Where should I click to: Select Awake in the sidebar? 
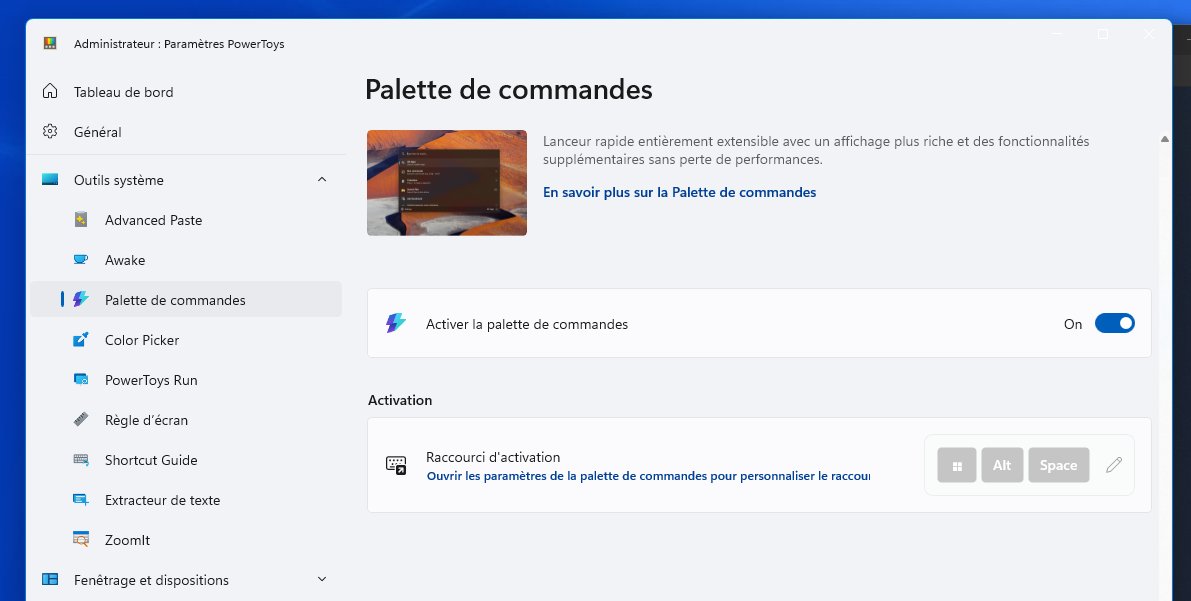(x=185, y=260)
